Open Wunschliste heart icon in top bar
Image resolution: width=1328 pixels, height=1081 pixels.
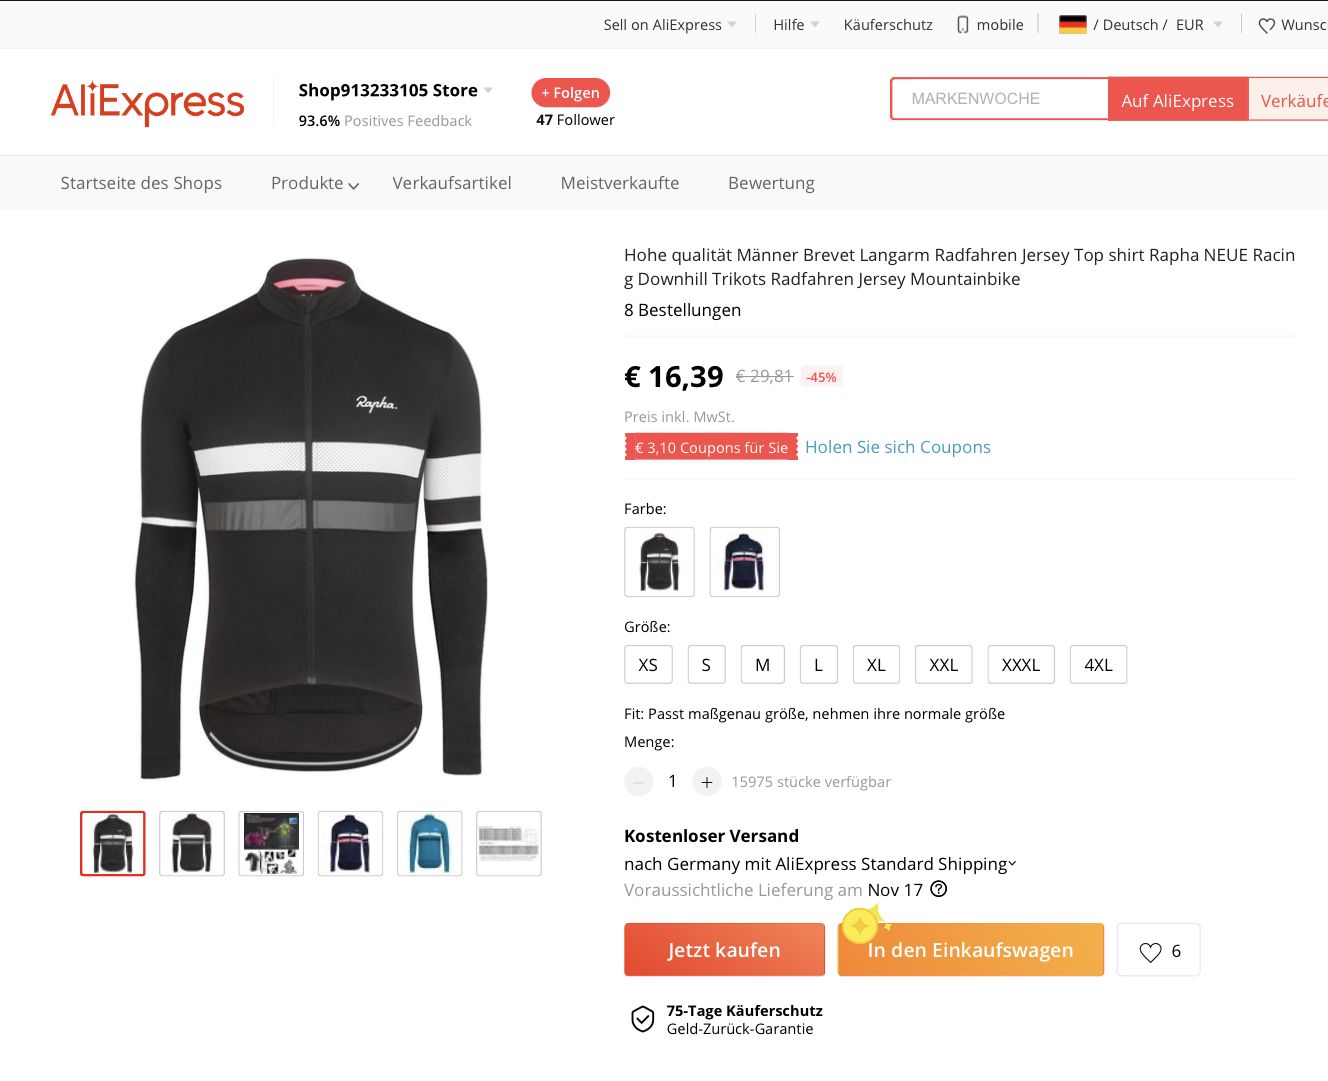tap(1267, 26)
